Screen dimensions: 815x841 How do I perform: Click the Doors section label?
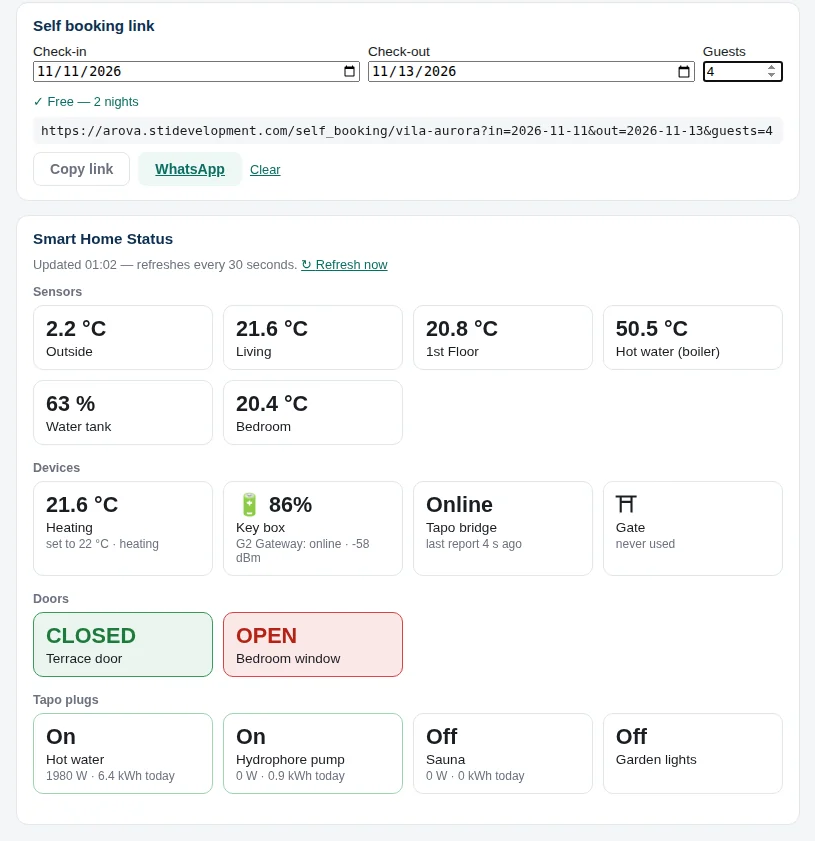coord(51,599)
